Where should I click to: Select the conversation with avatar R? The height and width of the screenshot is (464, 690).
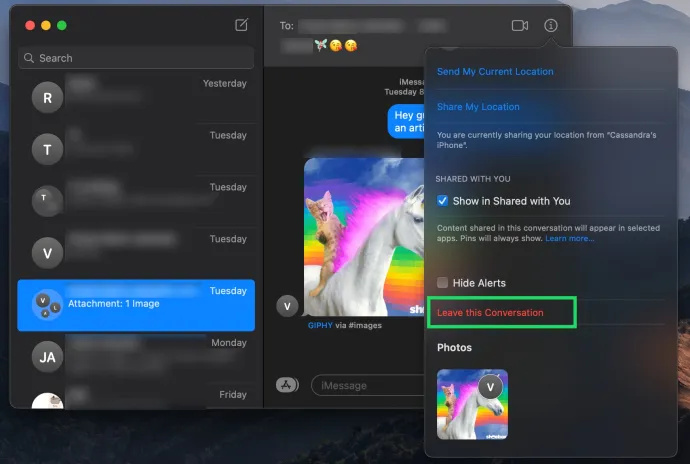(x=136, y=97)
